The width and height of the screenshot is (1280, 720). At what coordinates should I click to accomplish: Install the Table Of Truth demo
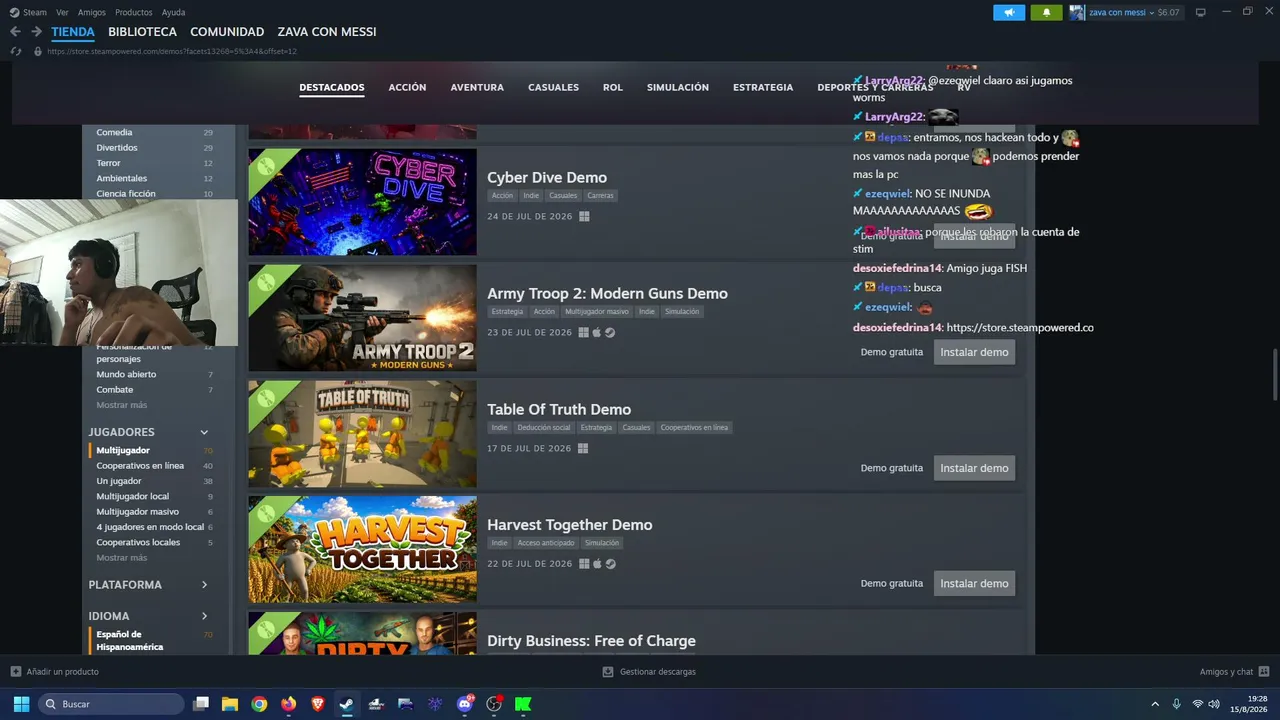974,468
